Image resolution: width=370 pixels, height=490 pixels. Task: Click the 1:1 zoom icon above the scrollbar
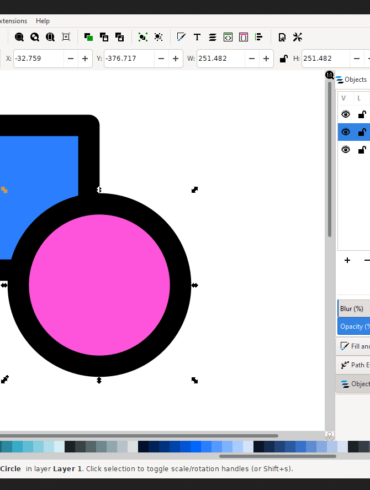329,75
